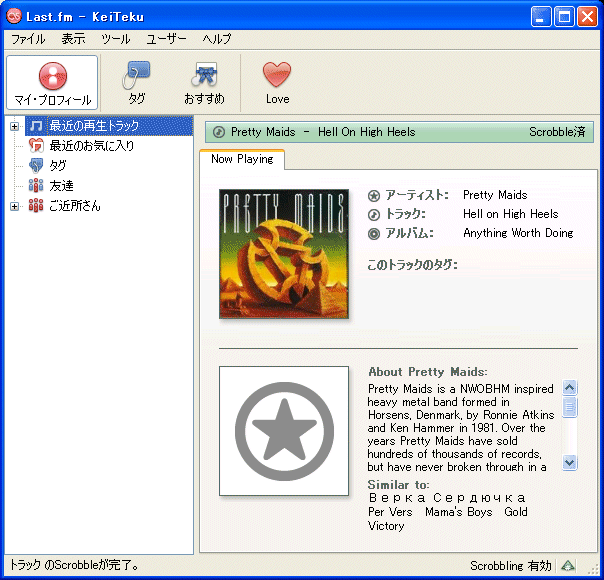The image size is (604, 580).
Task: Open similar artist Gold
Action: (516, 512)
